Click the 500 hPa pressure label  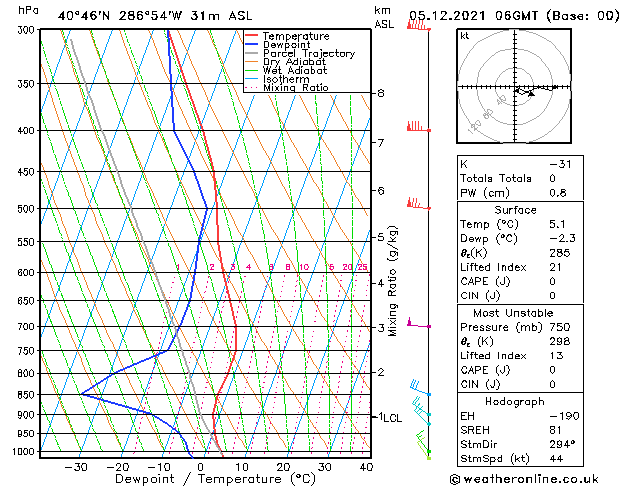click(x=26, y=209)
